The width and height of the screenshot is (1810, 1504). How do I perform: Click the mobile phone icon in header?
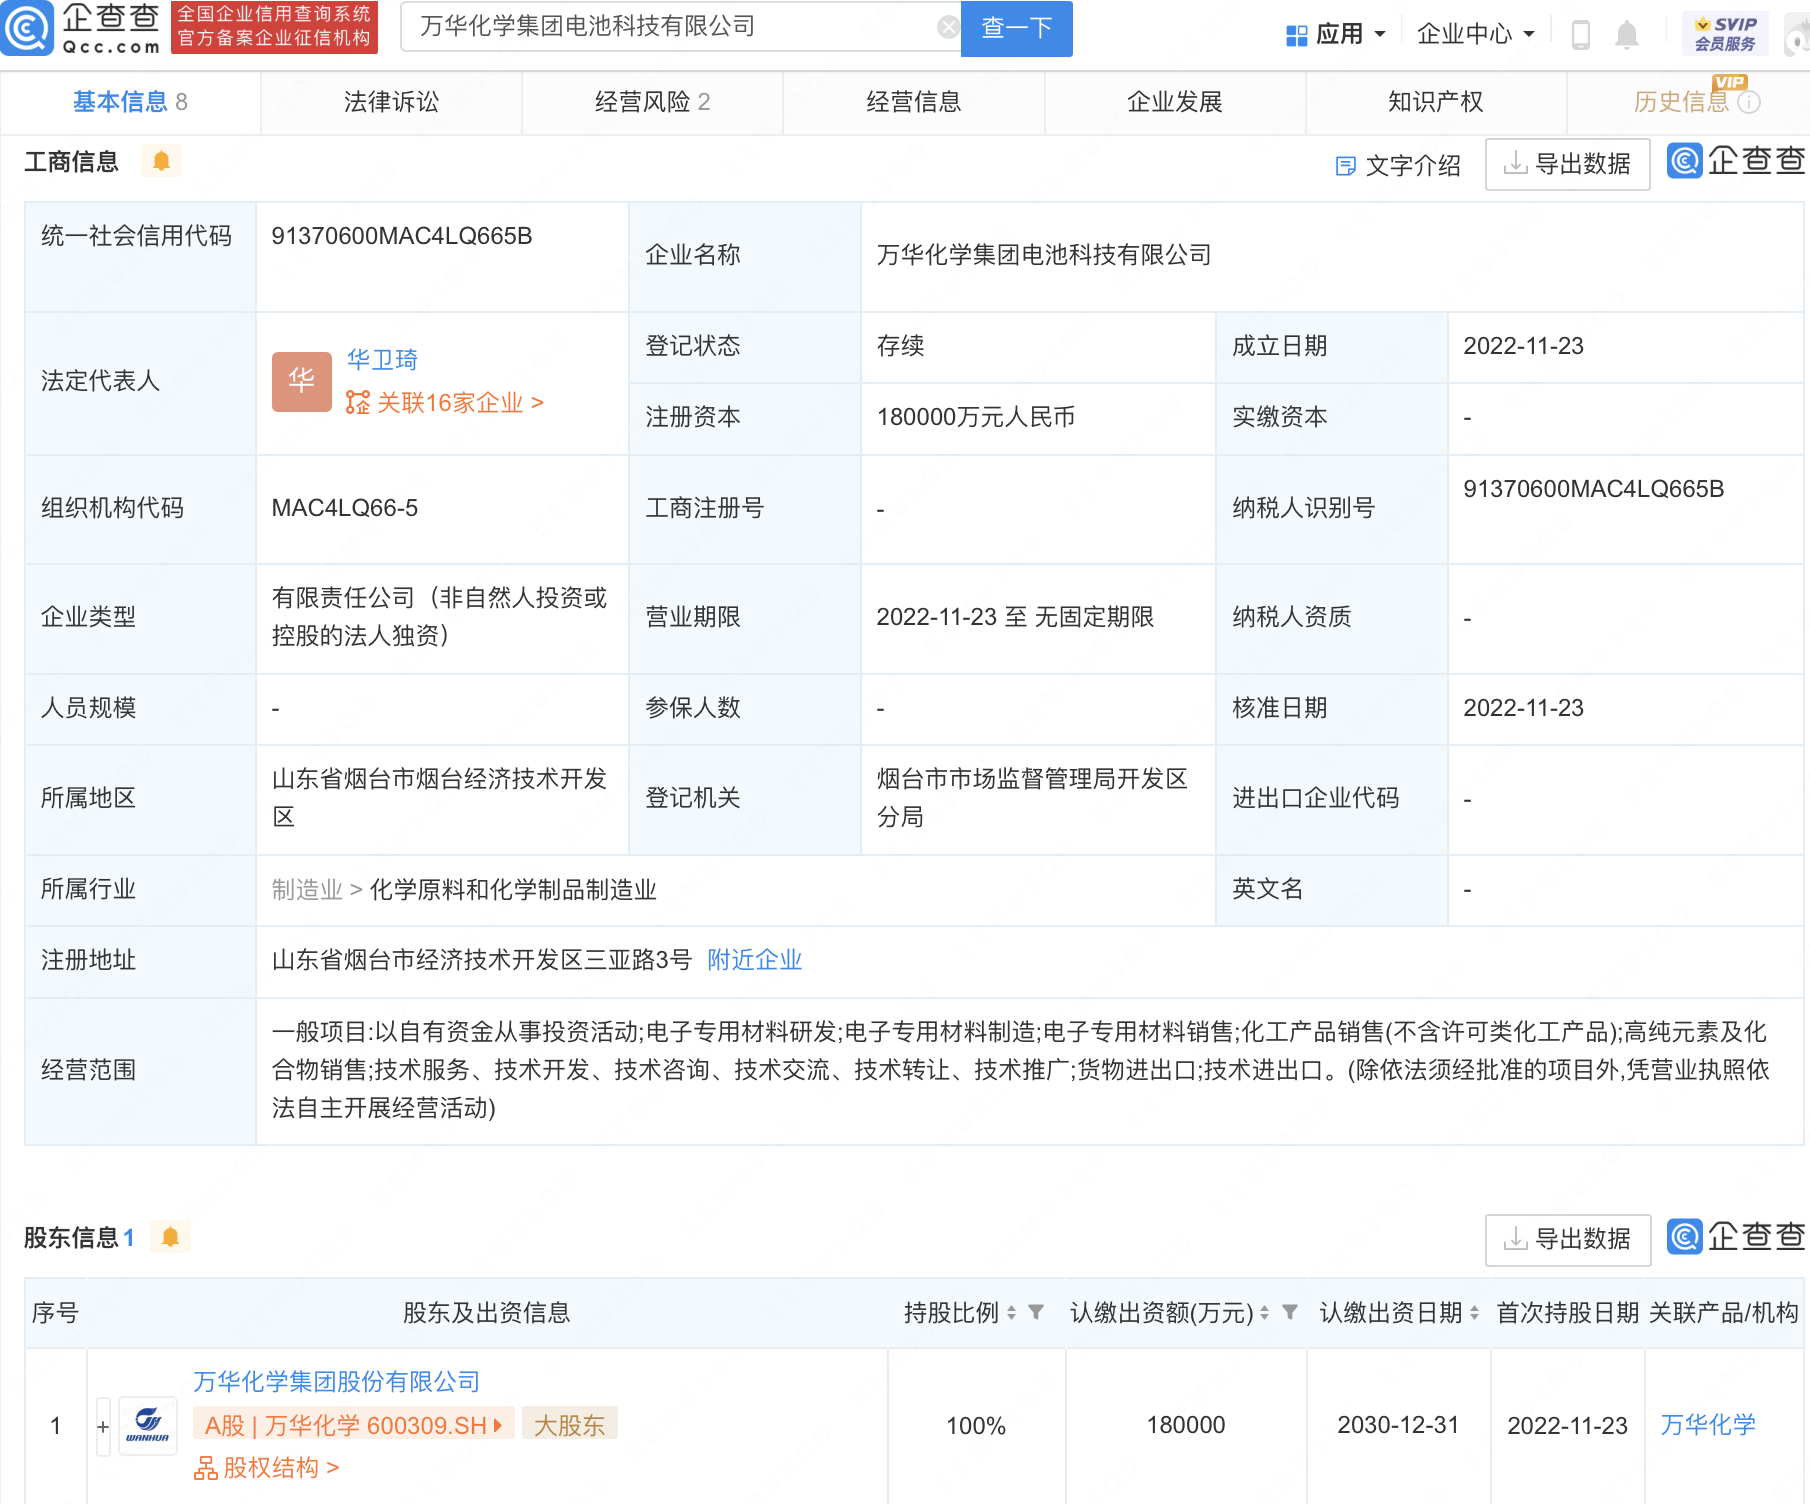(x=1580, y=35)
